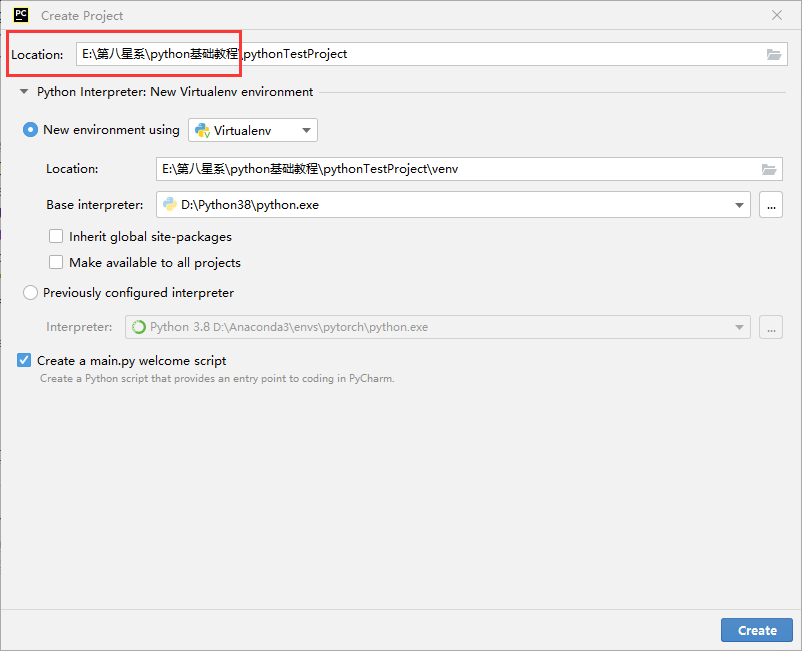Click python icon in Base interpreter field

coord(170,205)
